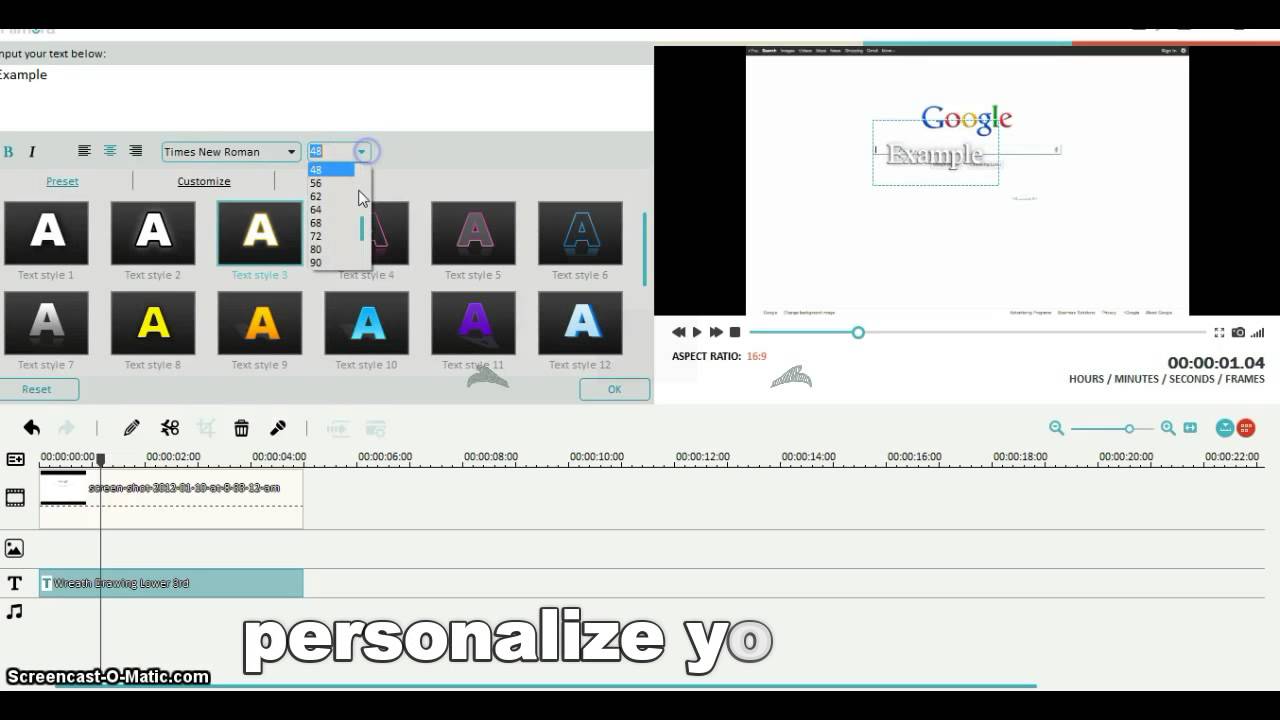Switch to the Customize tab
This screenshot has width=1280, height=720.
point(204,181)
